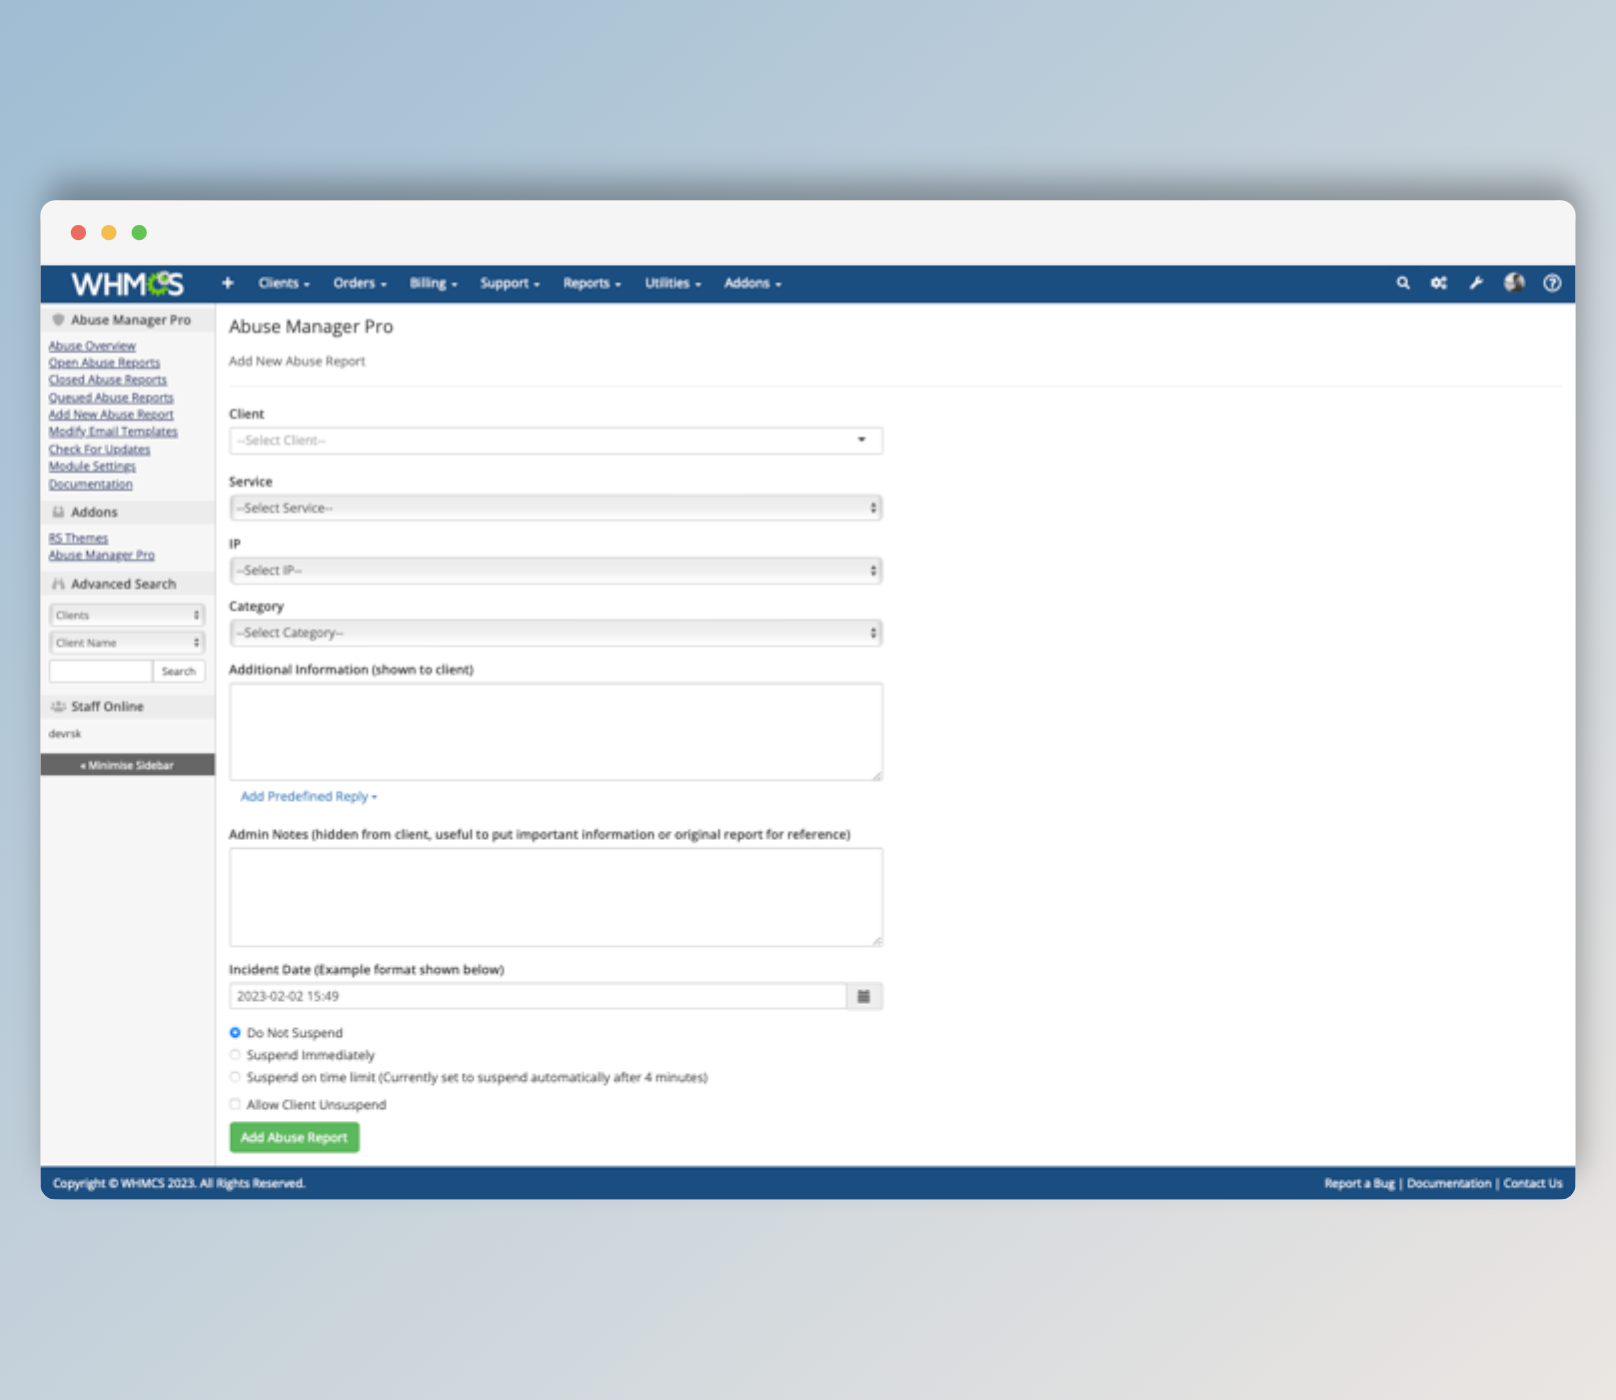Viewport: 1616px width, 1400px height.
Task: Open the Select Category dropdown
Action: 556,633
